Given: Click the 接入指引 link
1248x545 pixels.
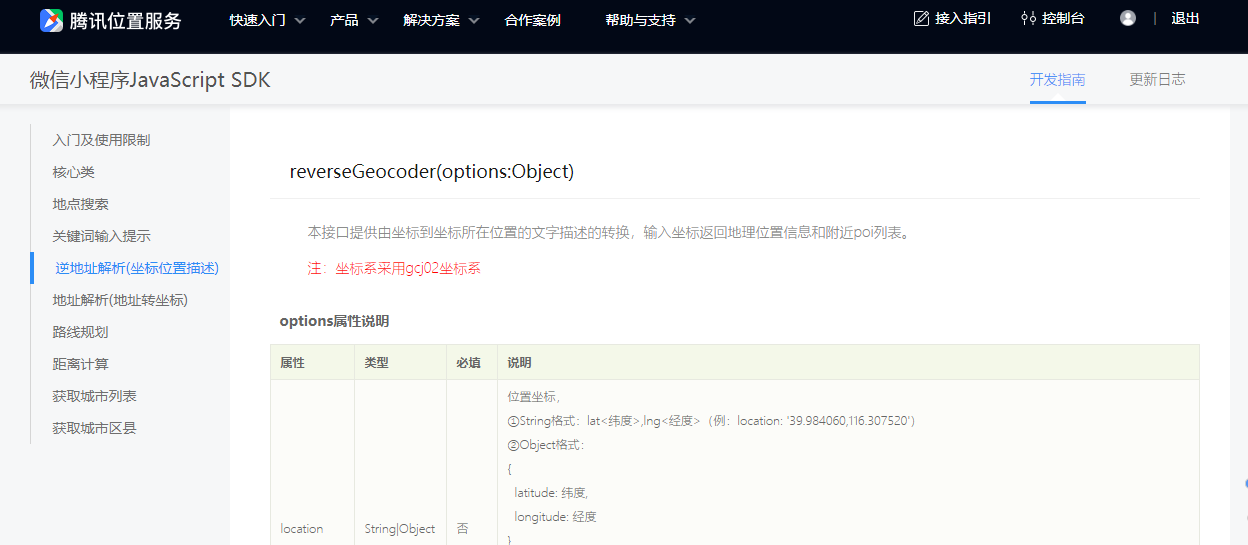Looking at the screenshot, I should click(963, 18).
